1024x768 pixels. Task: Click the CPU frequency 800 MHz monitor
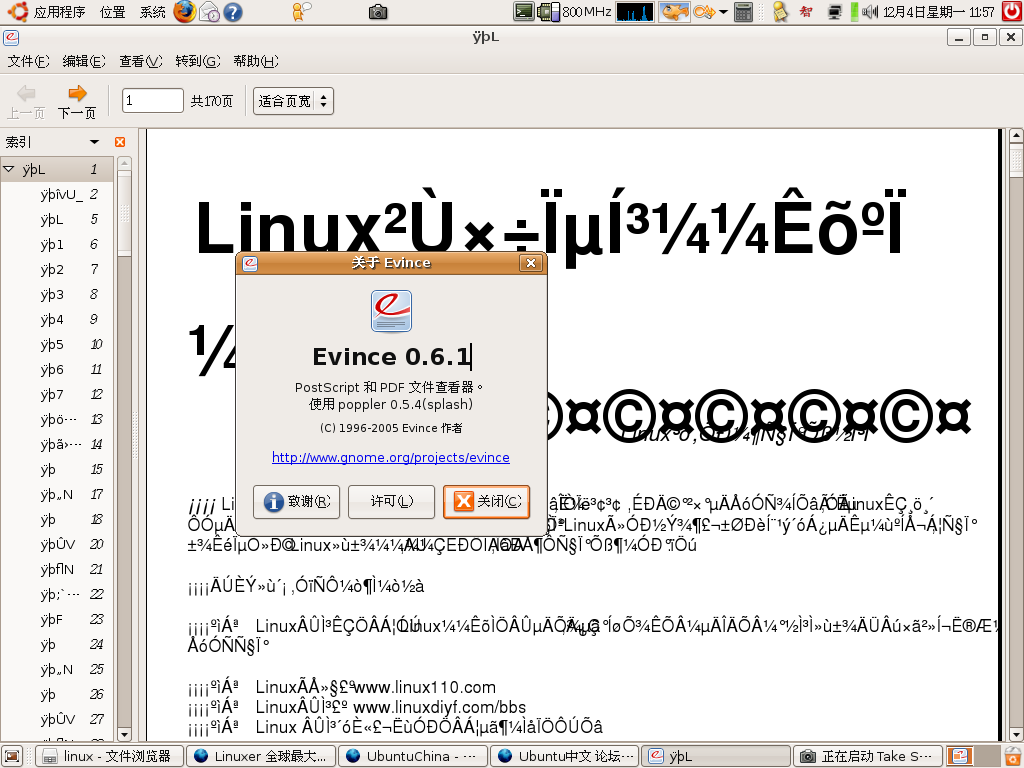(574, 12)
